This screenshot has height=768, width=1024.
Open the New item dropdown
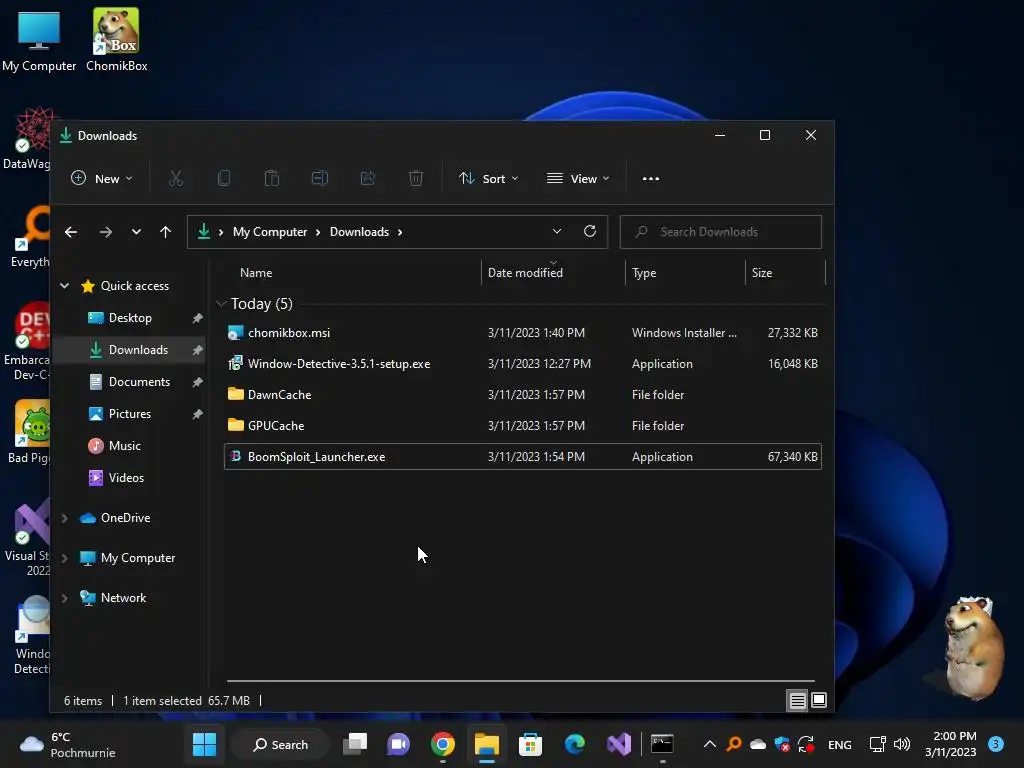pyautogui.click(x=102, y=178)
